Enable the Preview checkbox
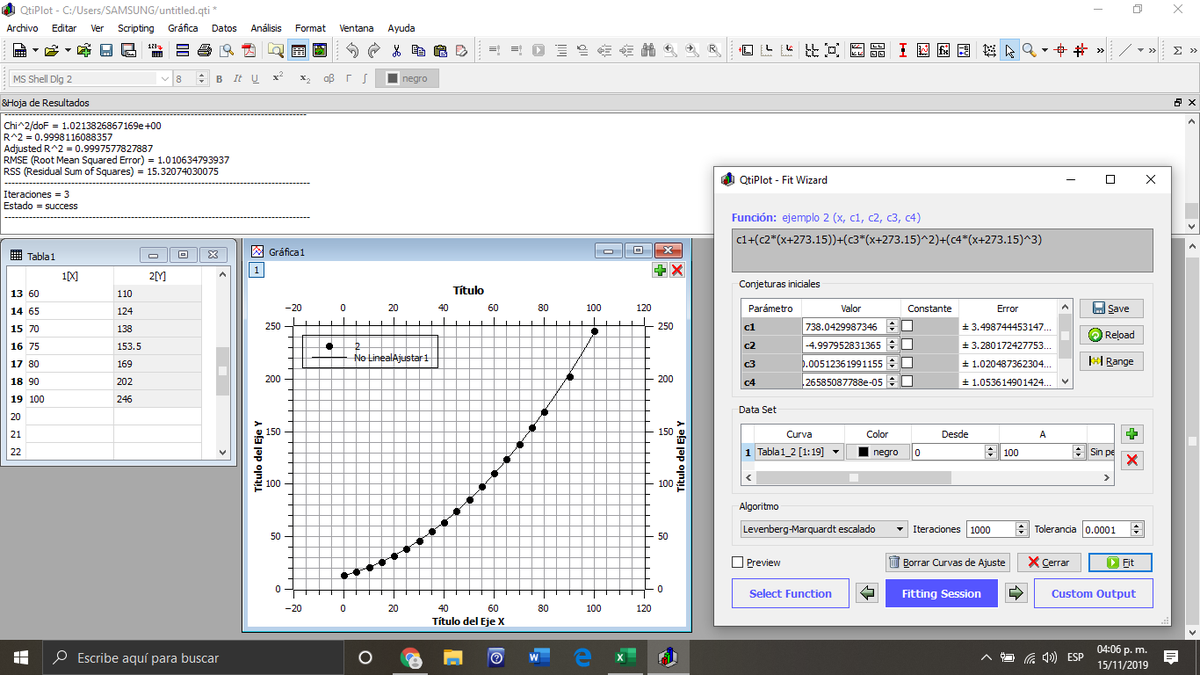The image size is (1200, 675). click(x=739, y=562)
